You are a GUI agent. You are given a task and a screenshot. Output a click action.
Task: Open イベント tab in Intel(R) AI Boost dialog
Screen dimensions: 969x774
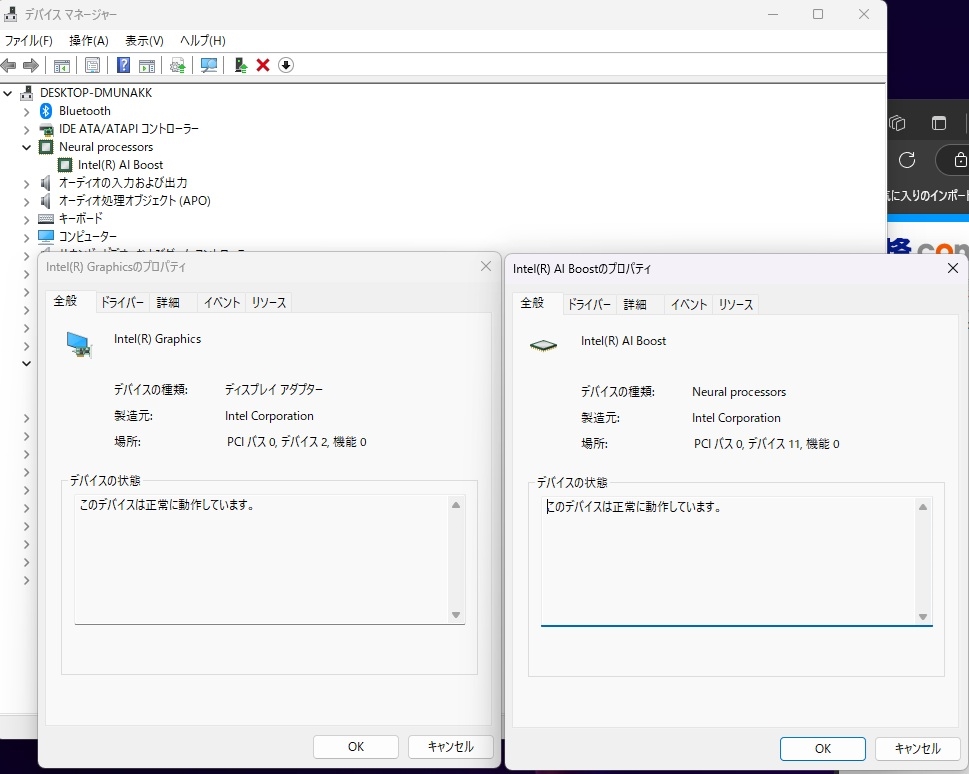689,305
